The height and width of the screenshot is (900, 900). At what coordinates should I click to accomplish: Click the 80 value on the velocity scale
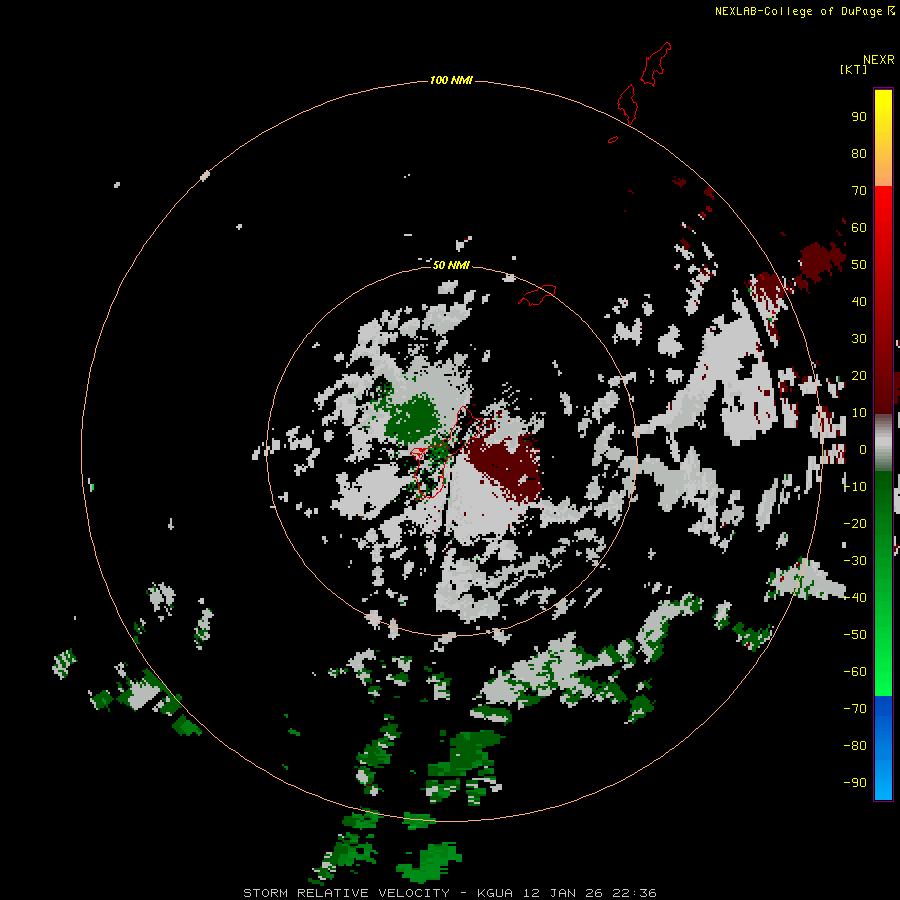(x=859, y=154)
